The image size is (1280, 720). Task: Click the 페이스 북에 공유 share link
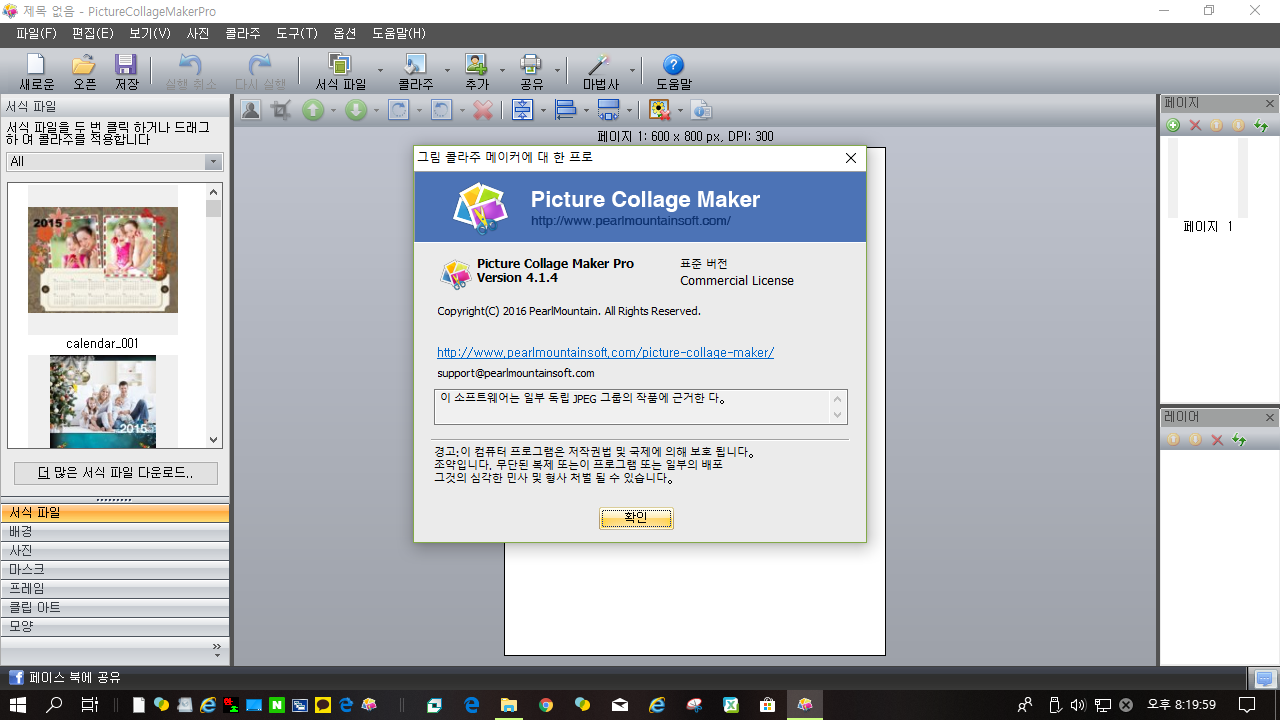click(x=75, y=677)
